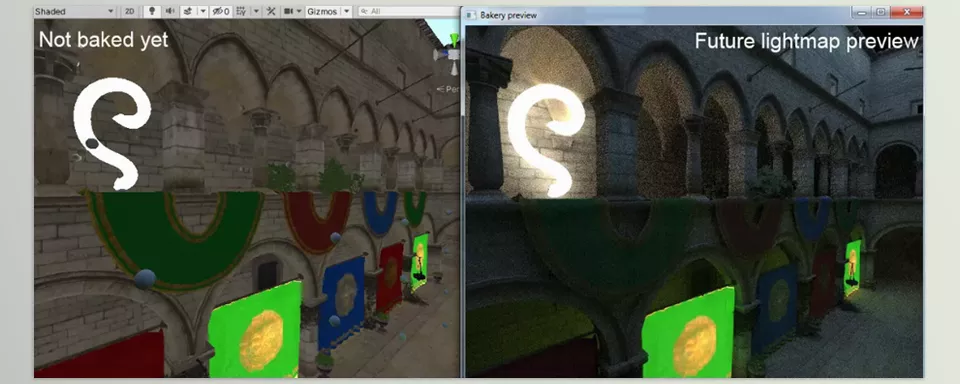This screenshot has width=960, height=384.
Task: Expand scene camera dropdown arrow
Action: (x=299, y=12)
